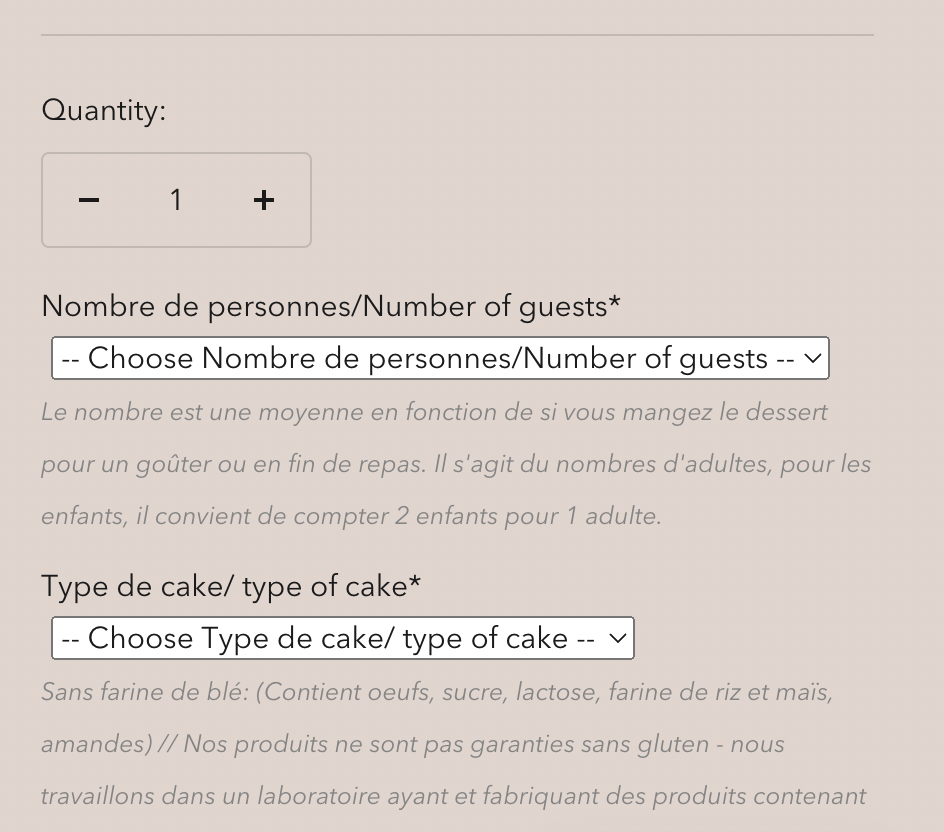944x832 pixels.
Task: Click the Type de cake/ type of cake label
Action: 231,586
